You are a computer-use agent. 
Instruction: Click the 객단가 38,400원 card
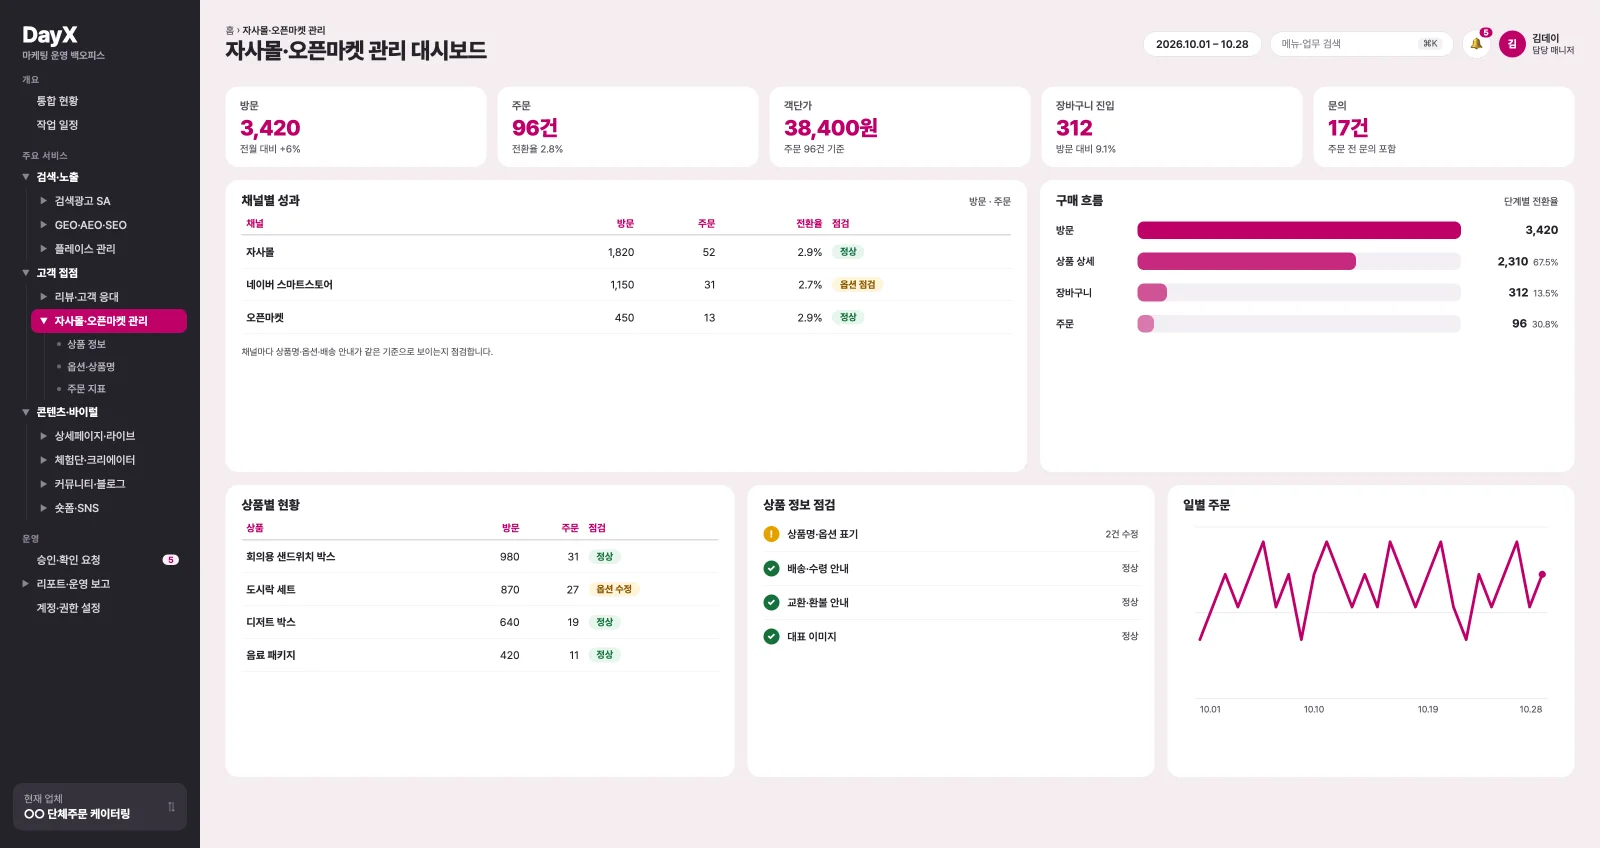(x=900, y=127)
